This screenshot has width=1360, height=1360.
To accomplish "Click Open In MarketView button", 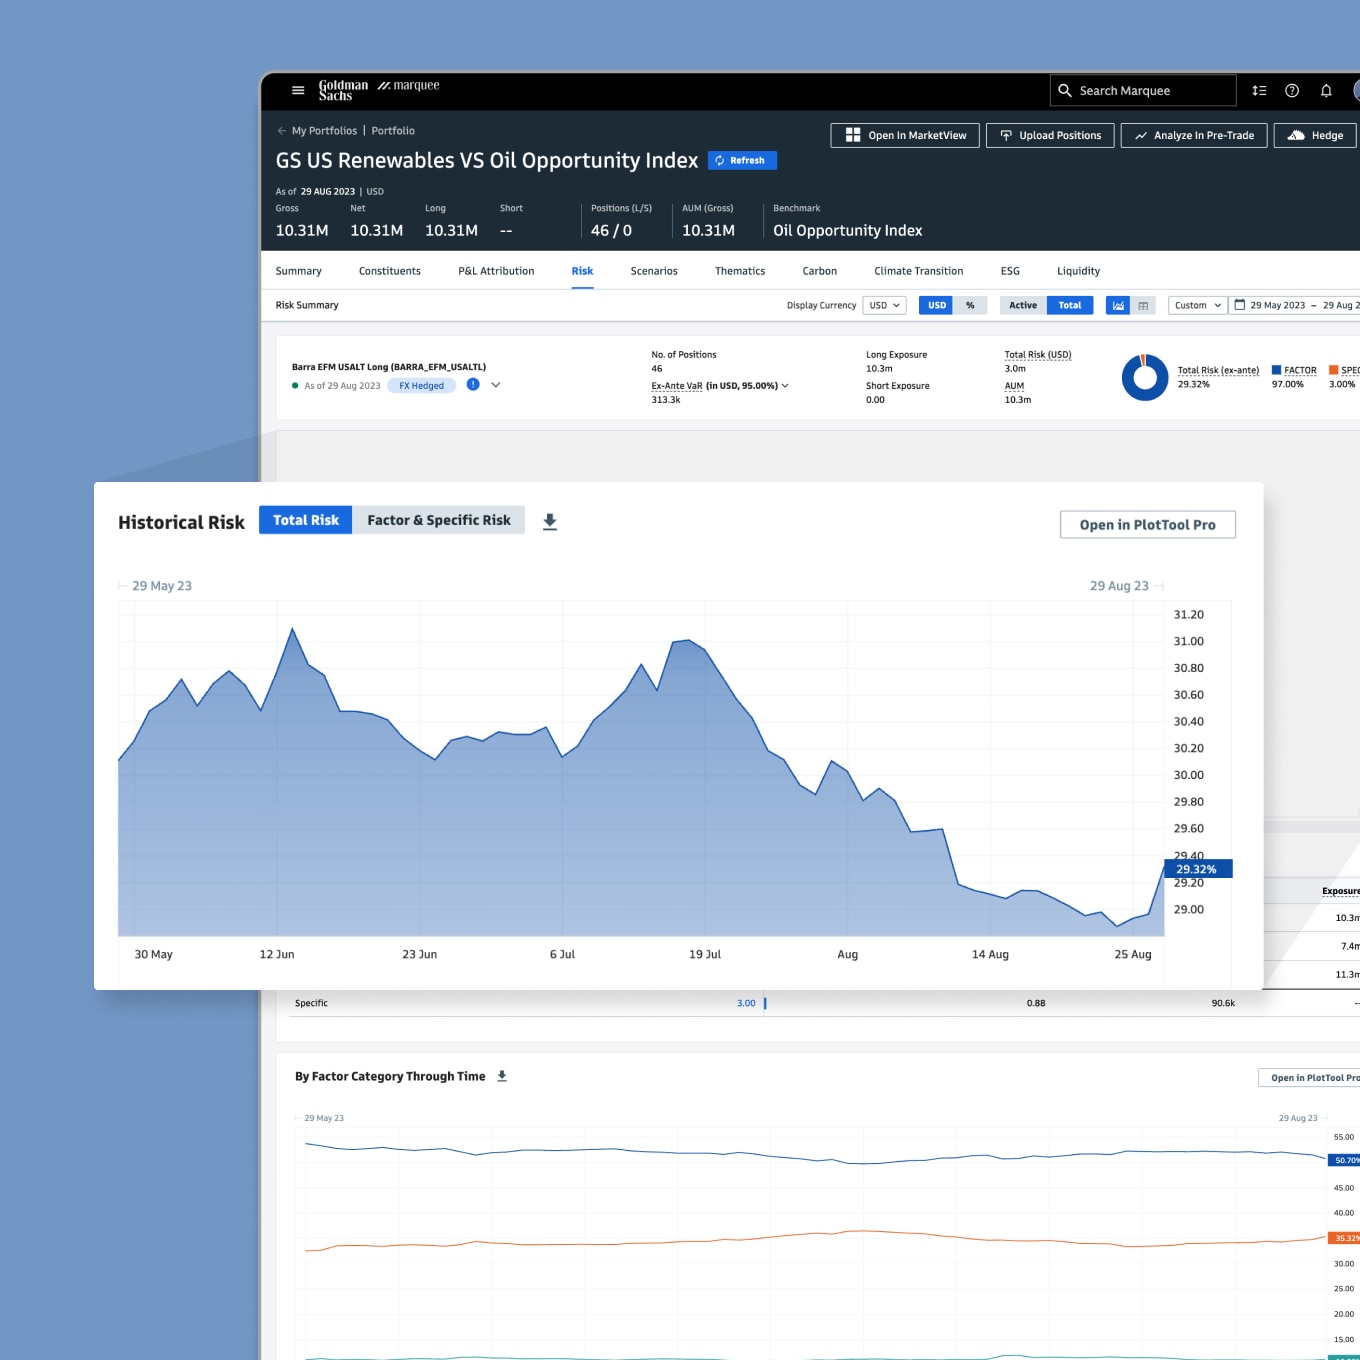I will point(906,135).
